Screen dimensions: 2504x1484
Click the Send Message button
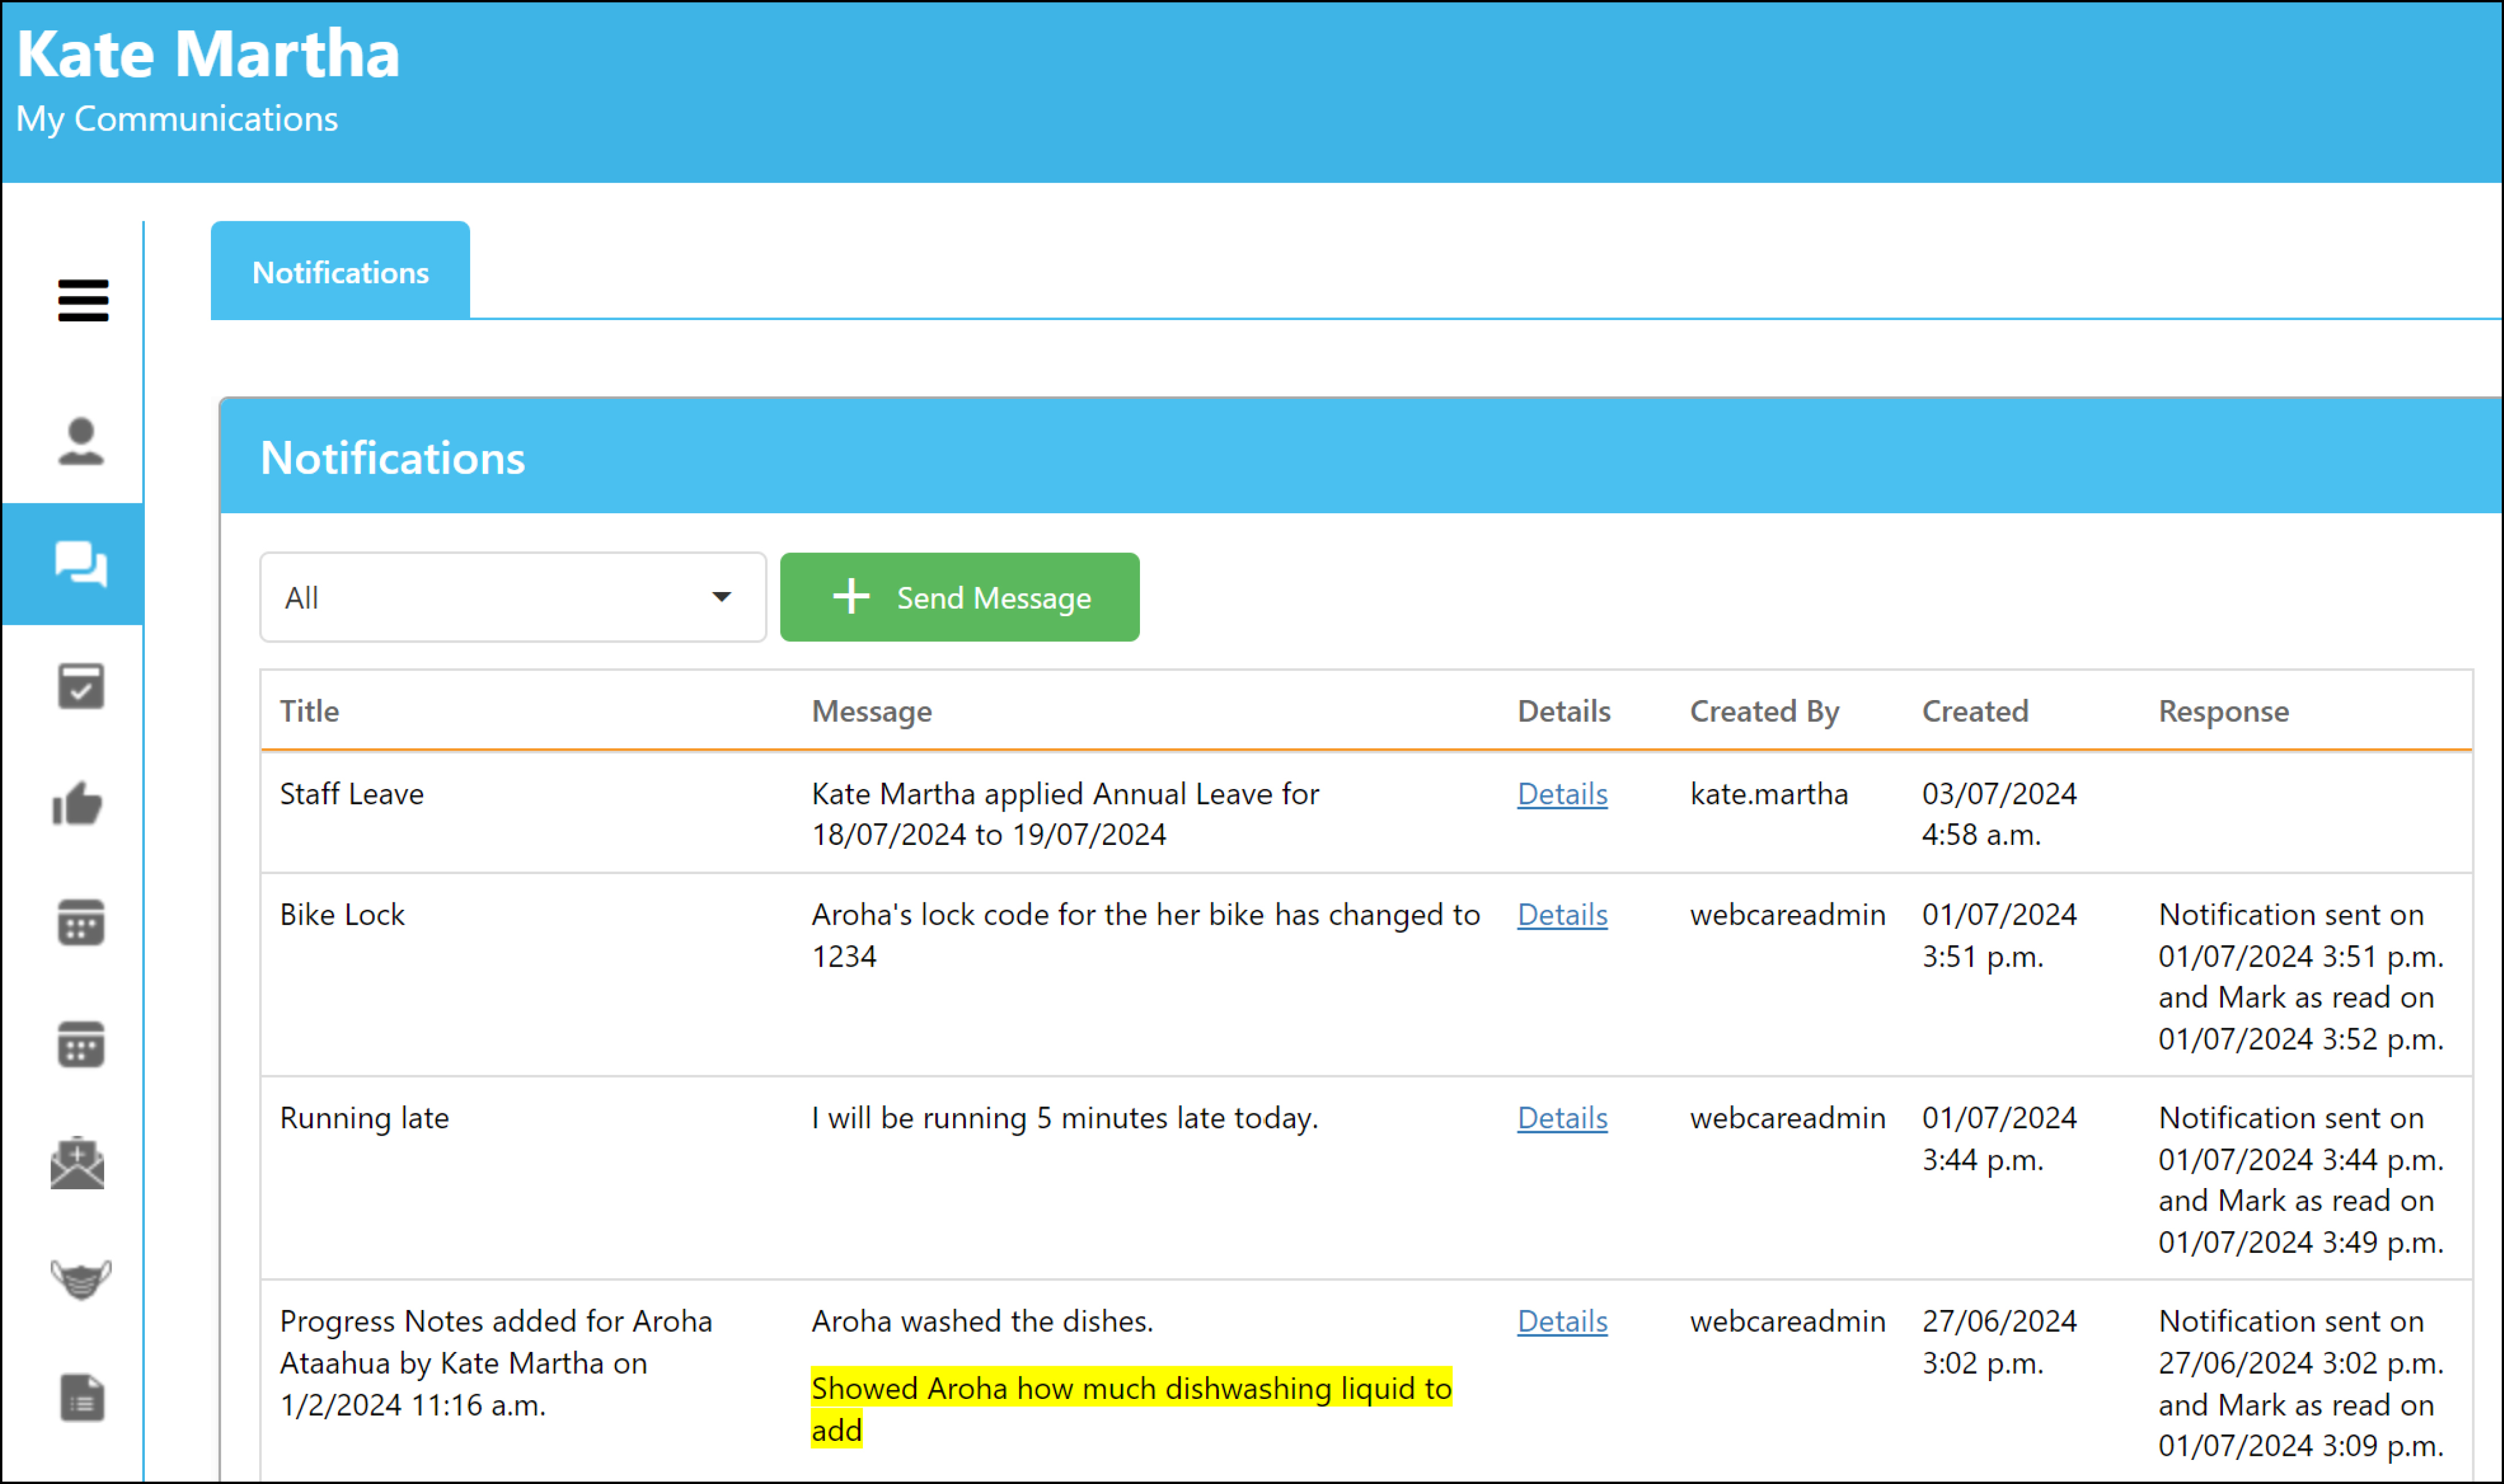click(x=959, y=597)
